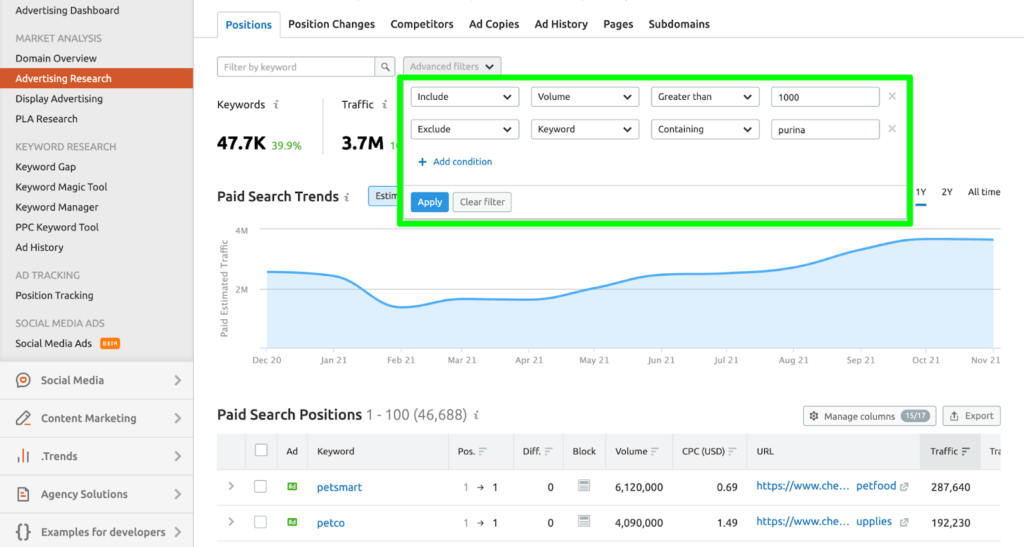Click the keyword search magnifier icon
1024x547 pixels.
pos(385,67)
